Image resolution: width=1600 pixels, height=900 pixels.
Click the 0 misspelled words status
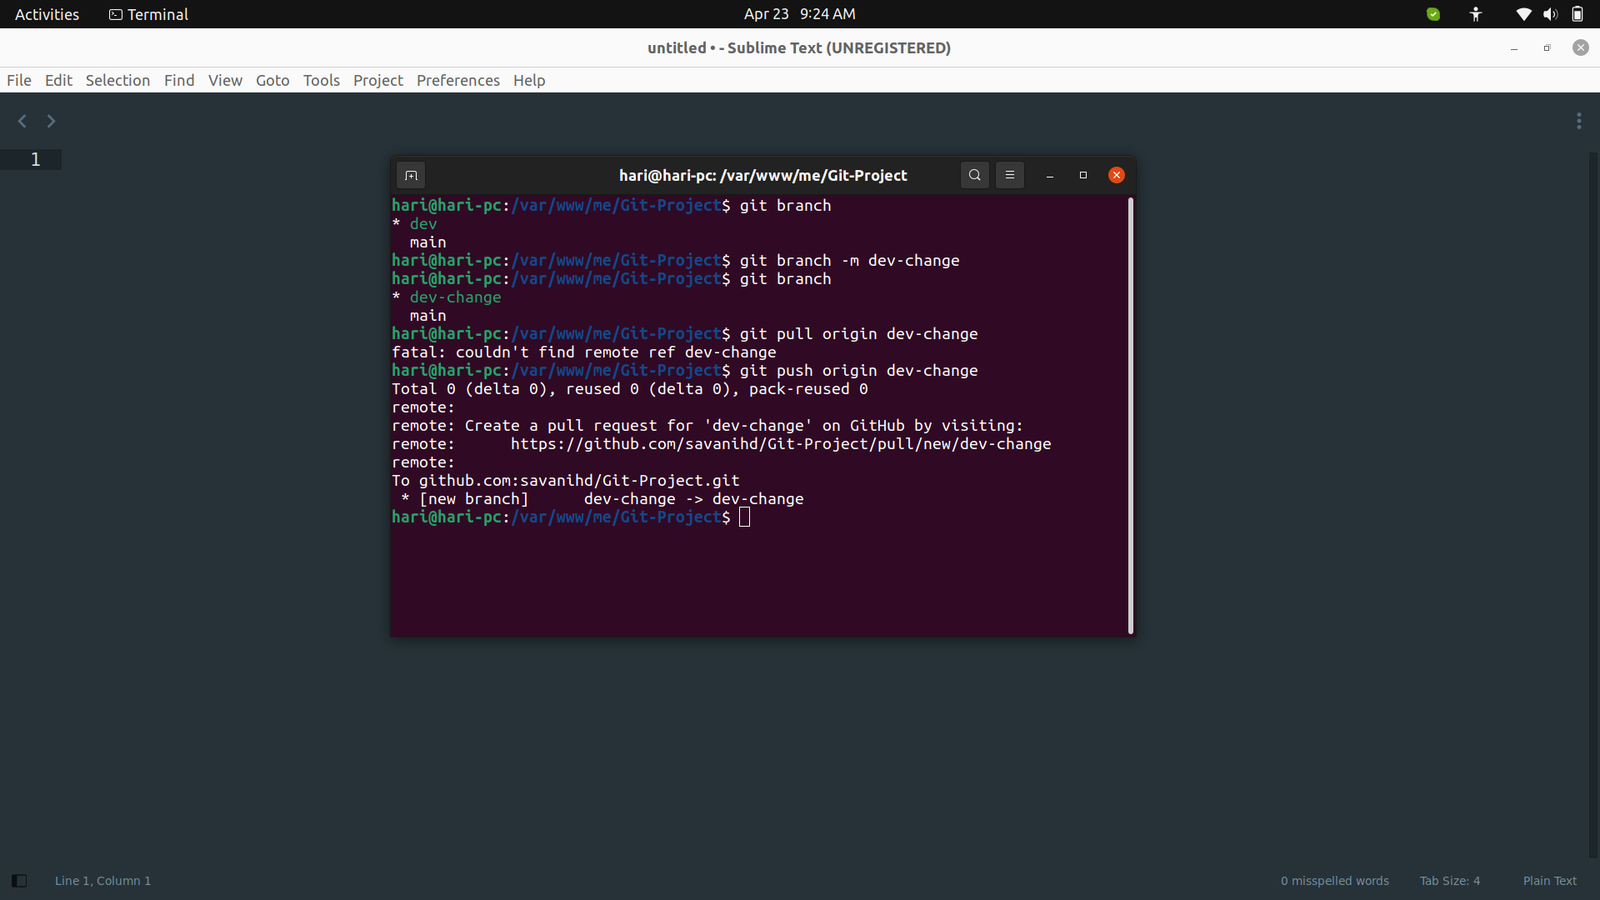1334,881
